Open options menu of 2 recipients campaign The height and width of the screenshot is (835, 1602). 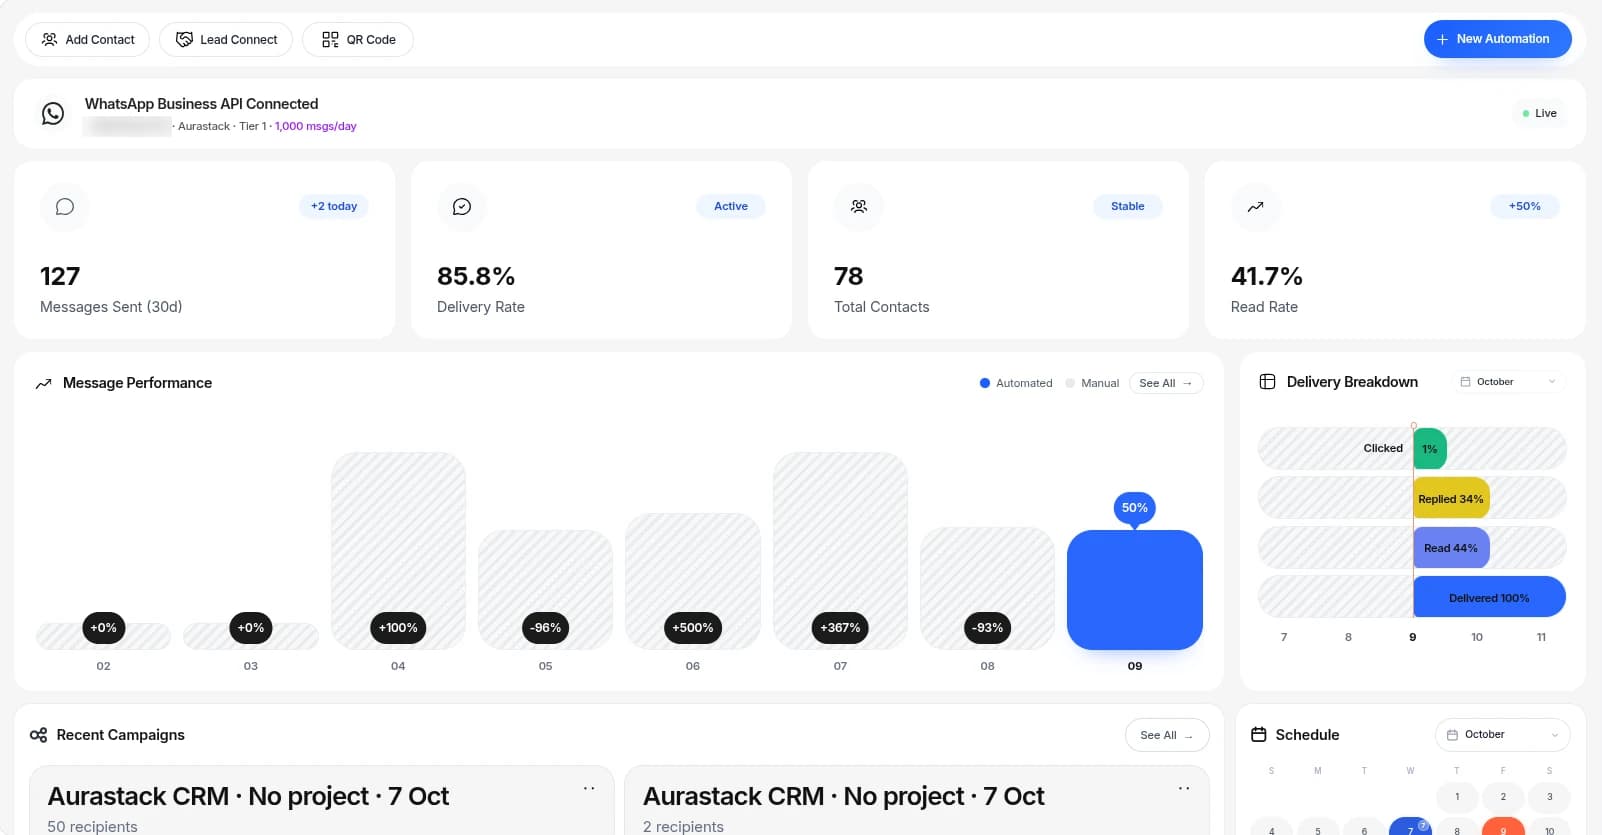pos(1184,789)
